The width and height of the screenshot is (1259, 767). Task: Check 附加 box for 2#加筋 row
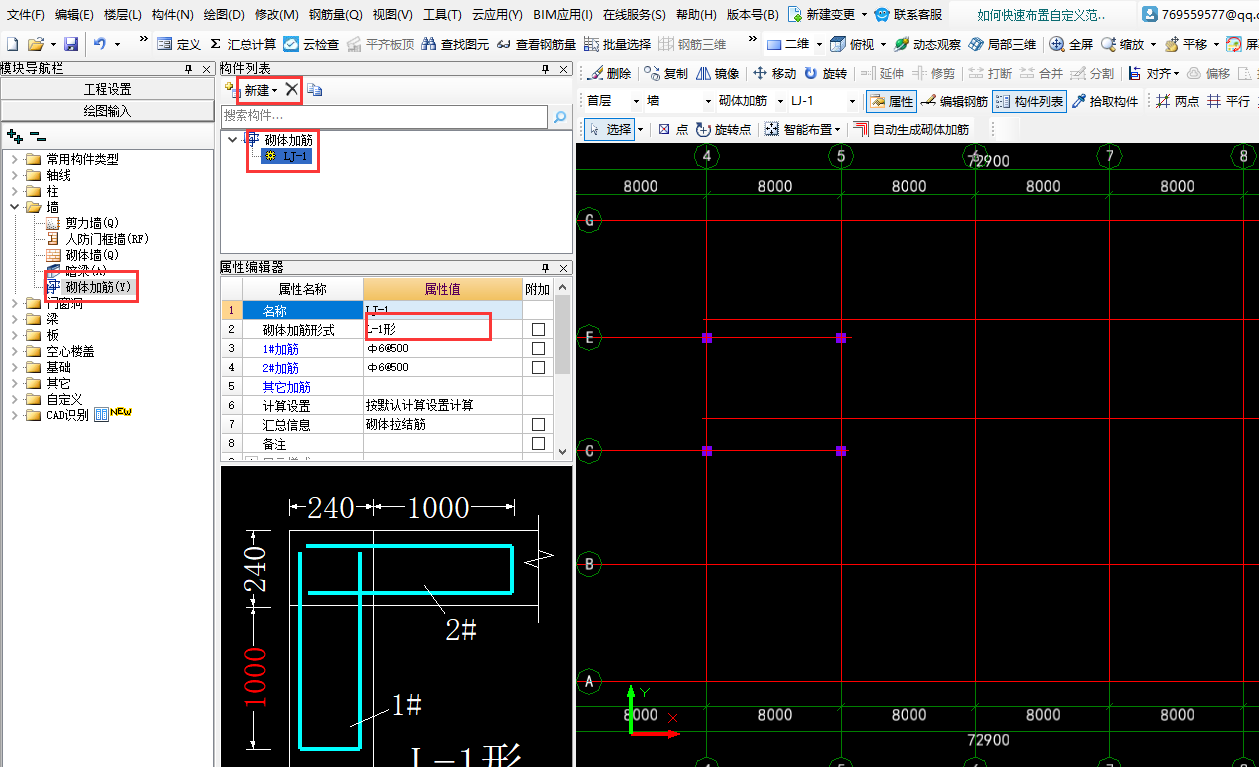(x=538, y=367)
